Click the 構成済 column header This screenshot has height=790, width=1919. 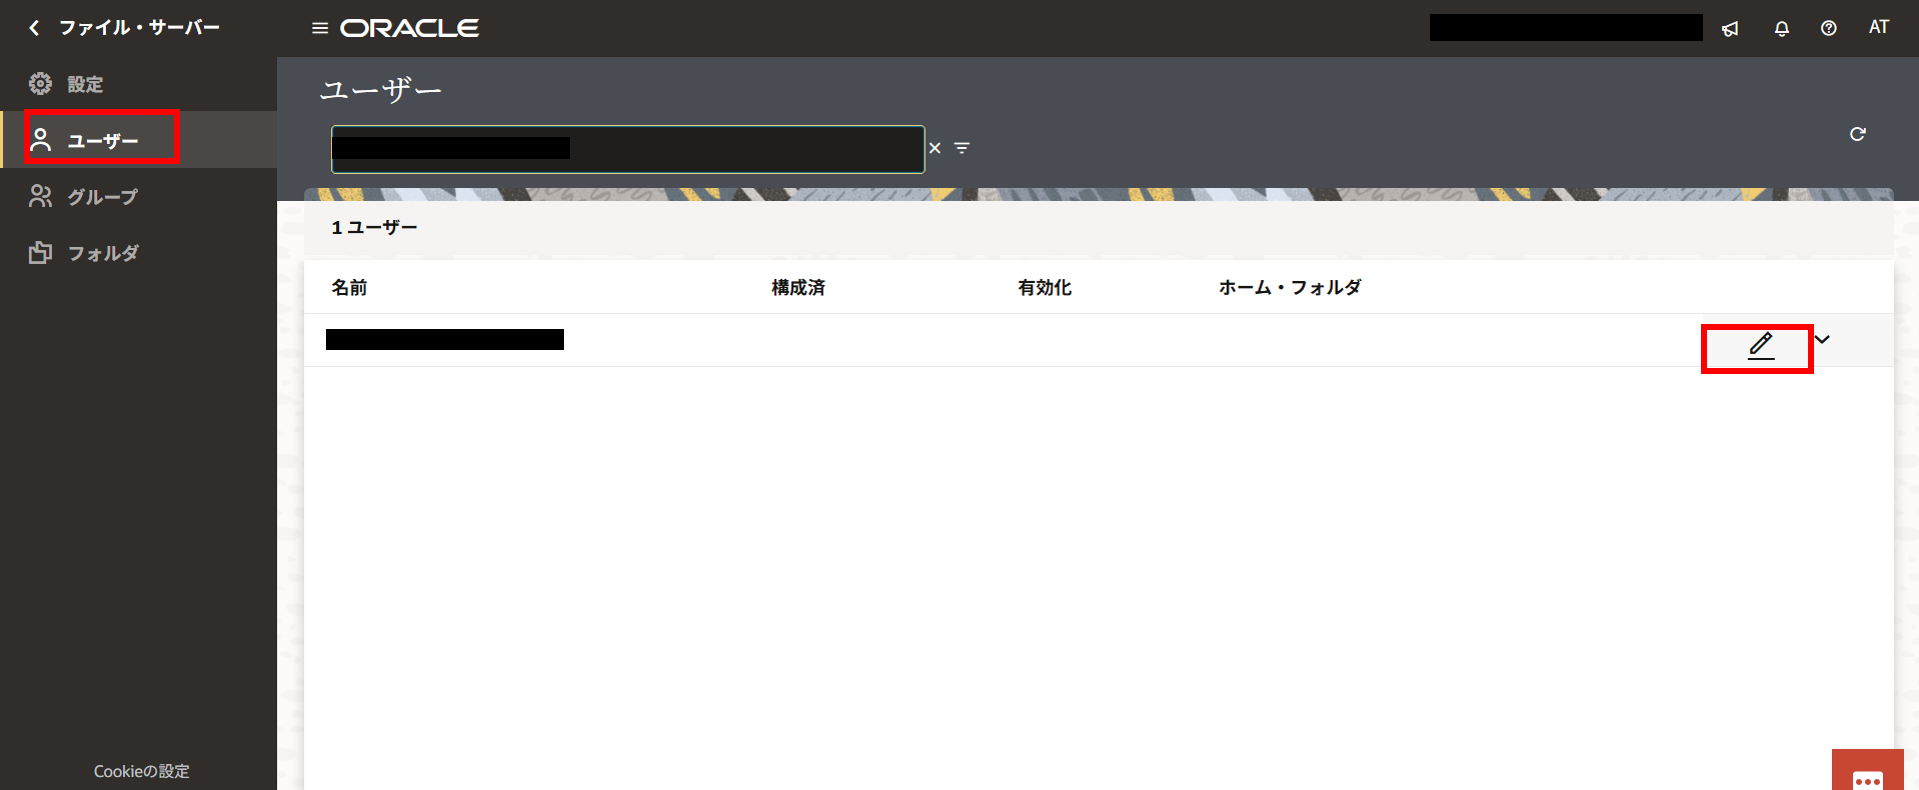tap(798, 288)
